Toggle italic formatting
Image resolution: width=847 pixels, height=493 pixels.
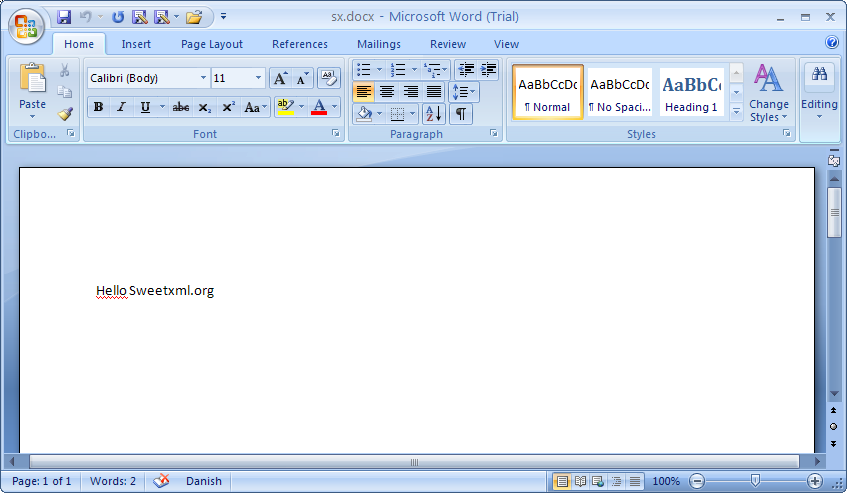point(122,107)
